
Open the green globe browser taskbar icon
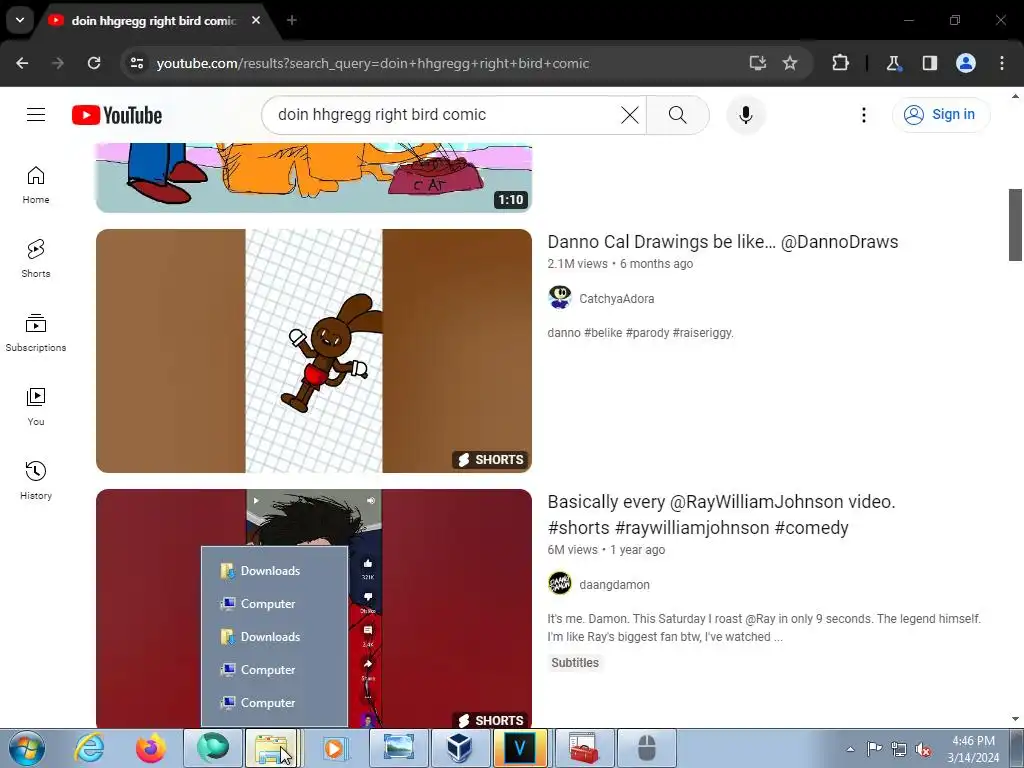[x=213, y=748]
